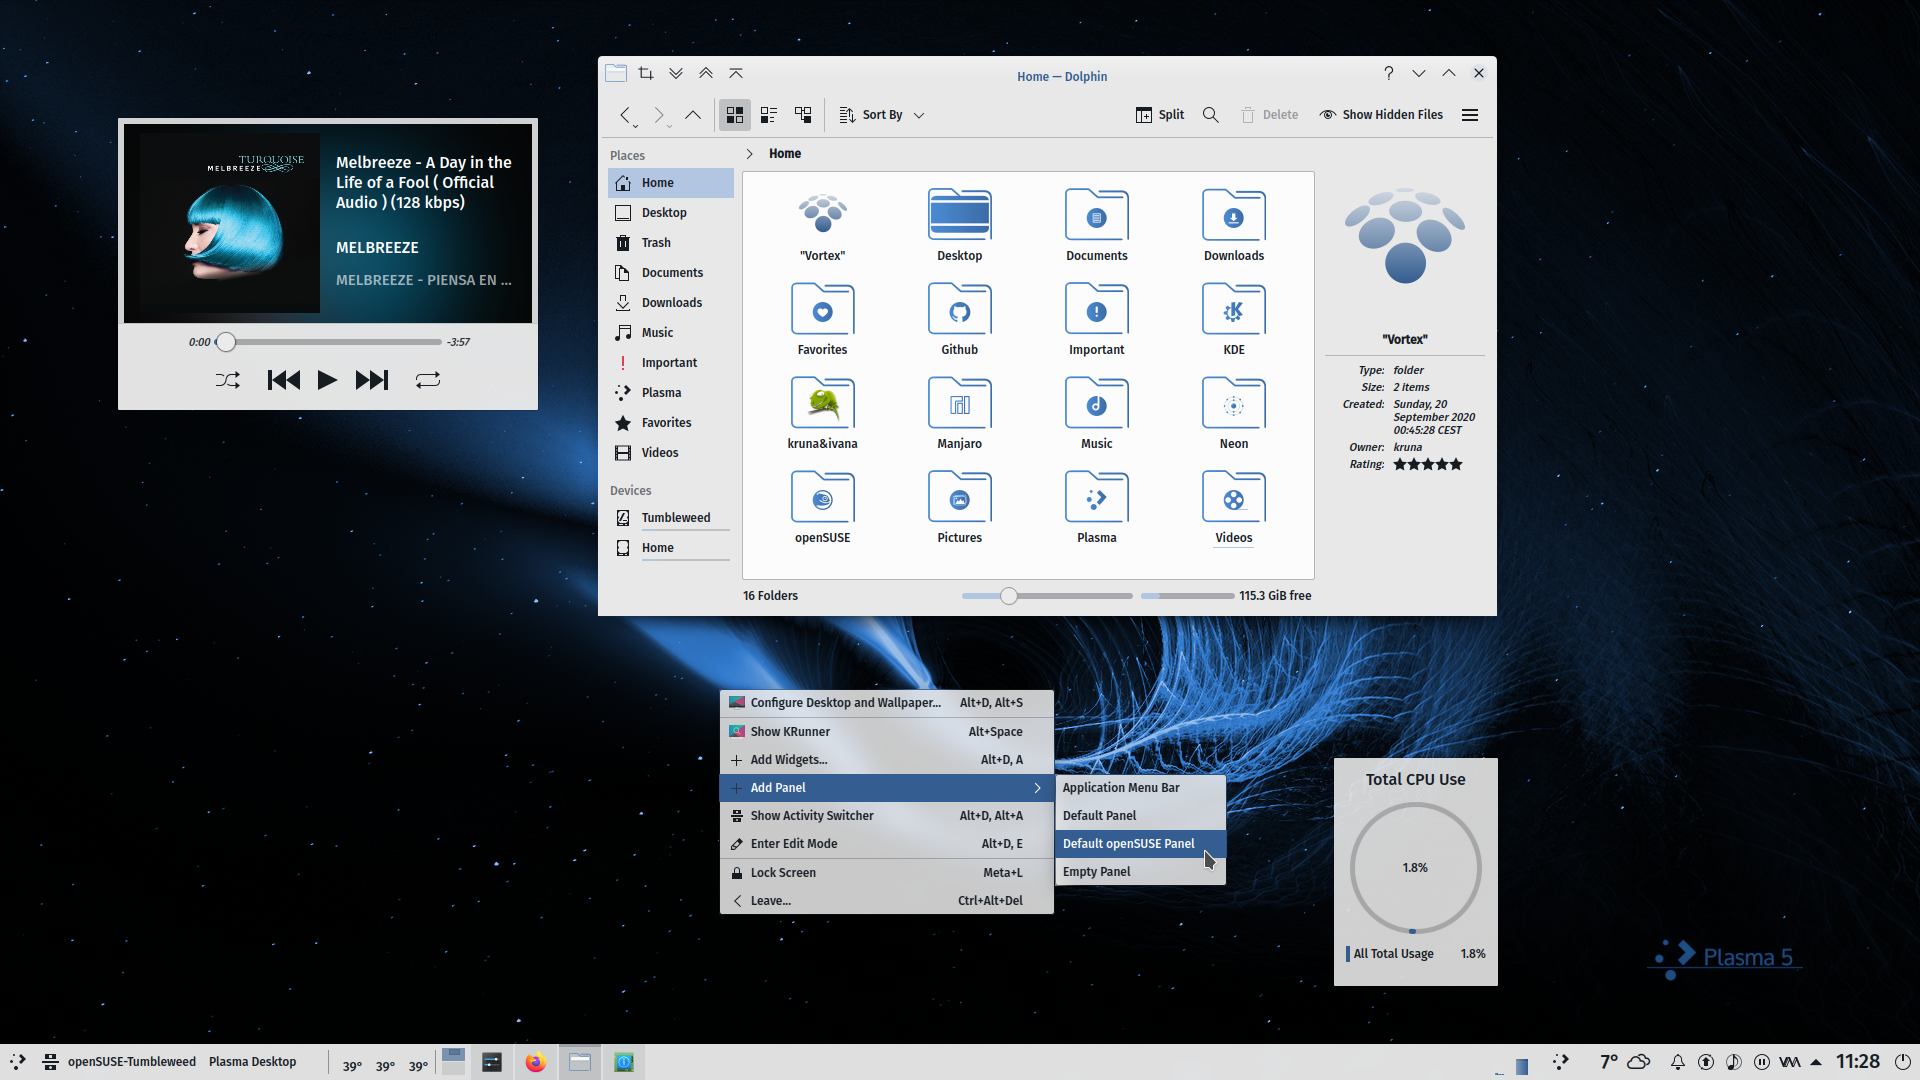This screenshot has width=1920, height=1080.
Task: Open the Vortex folder
Action: tap(822, 226)
